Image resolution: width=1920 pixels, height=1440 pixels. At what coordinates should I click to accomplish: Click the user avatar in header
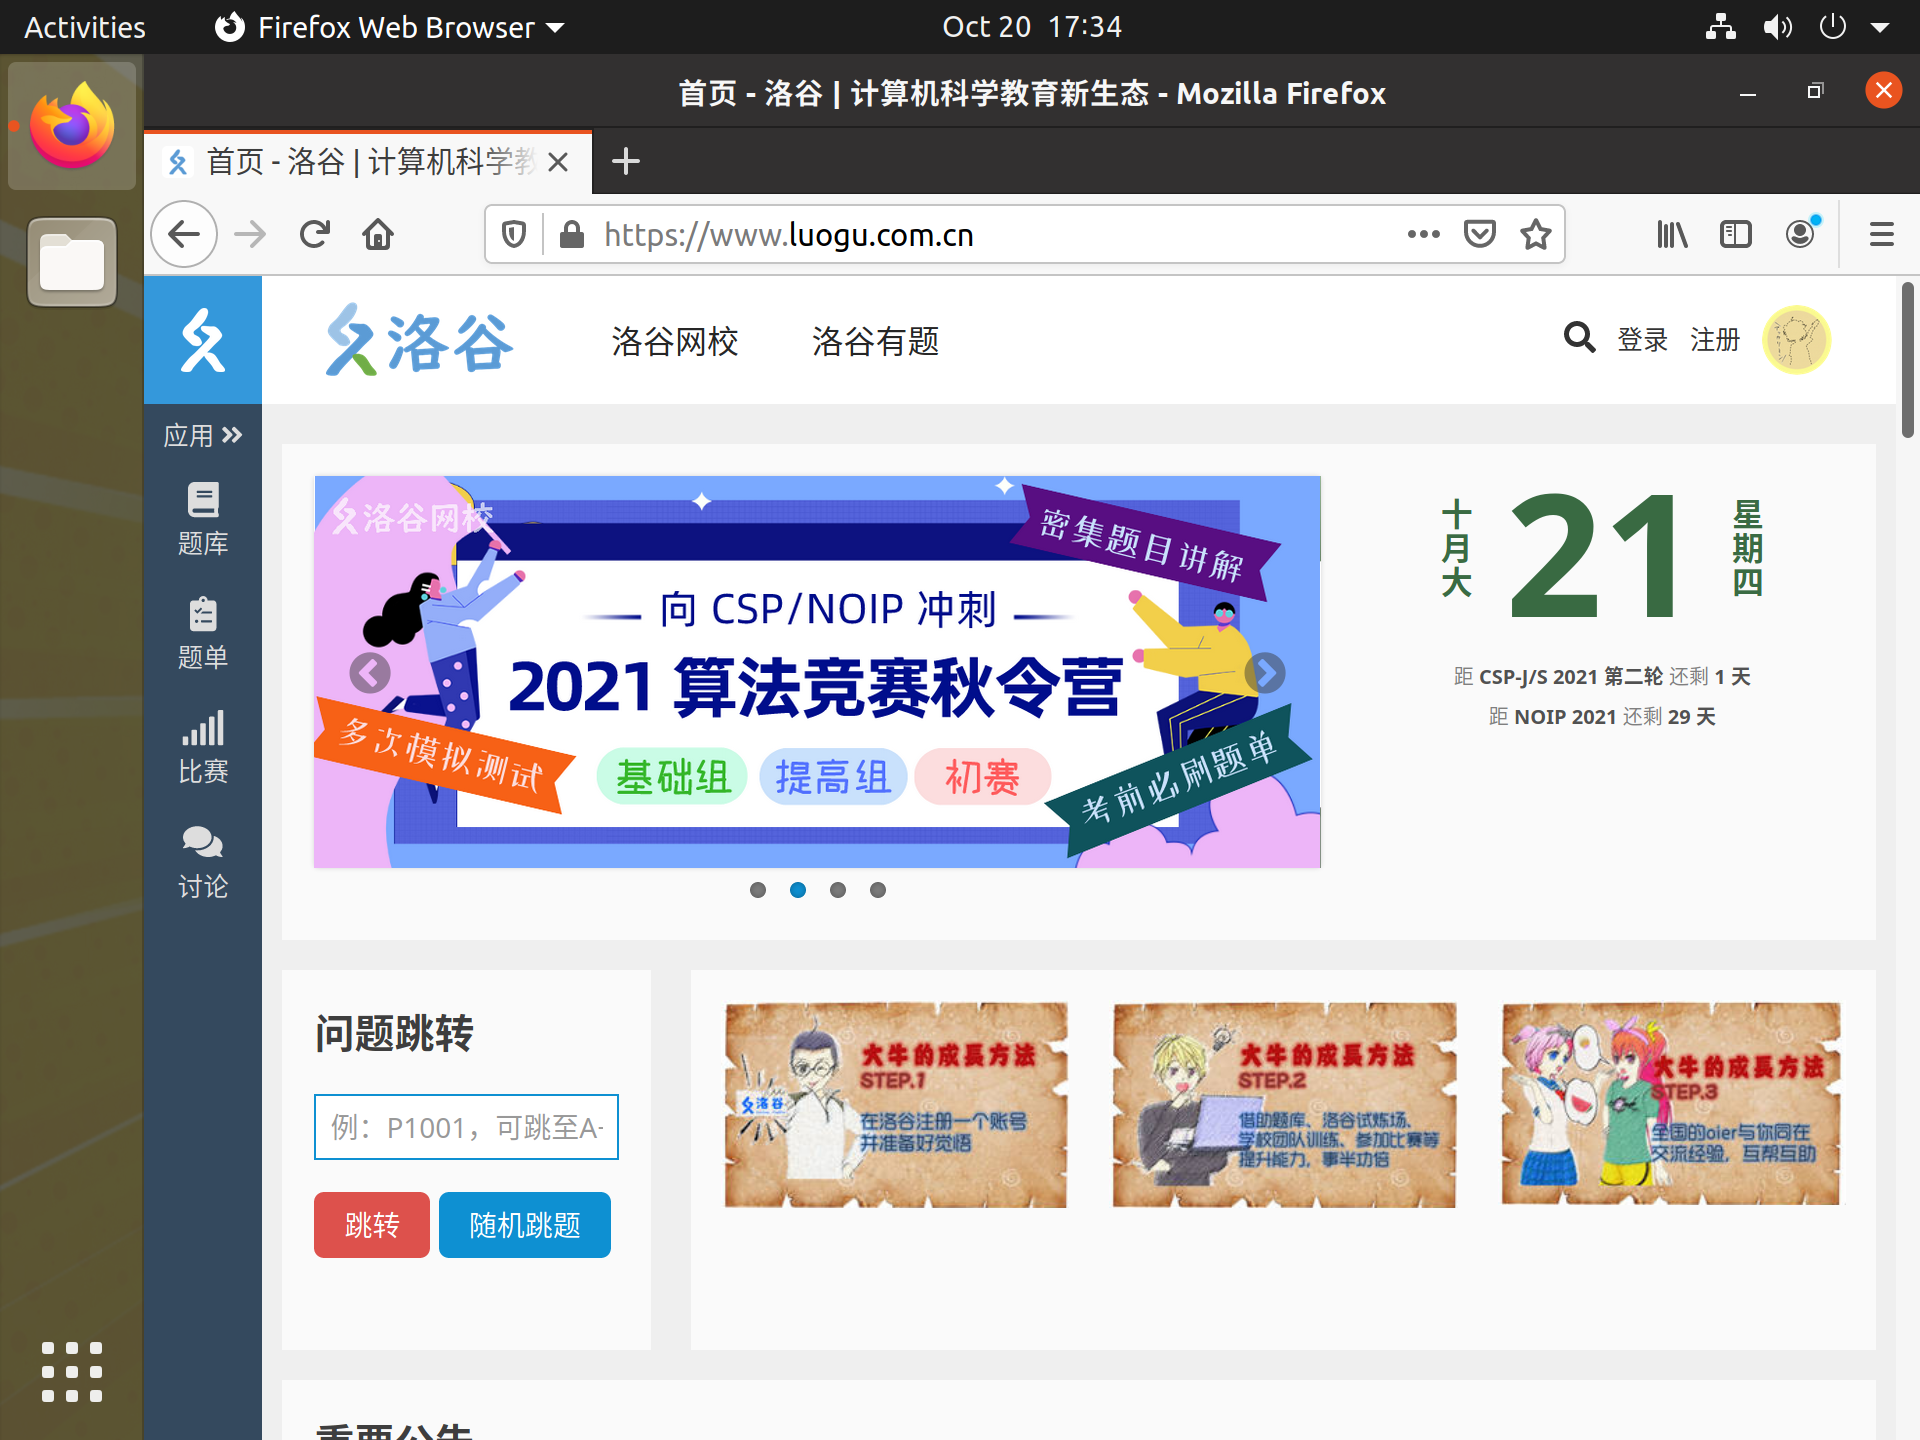[x=1796, y=340]
